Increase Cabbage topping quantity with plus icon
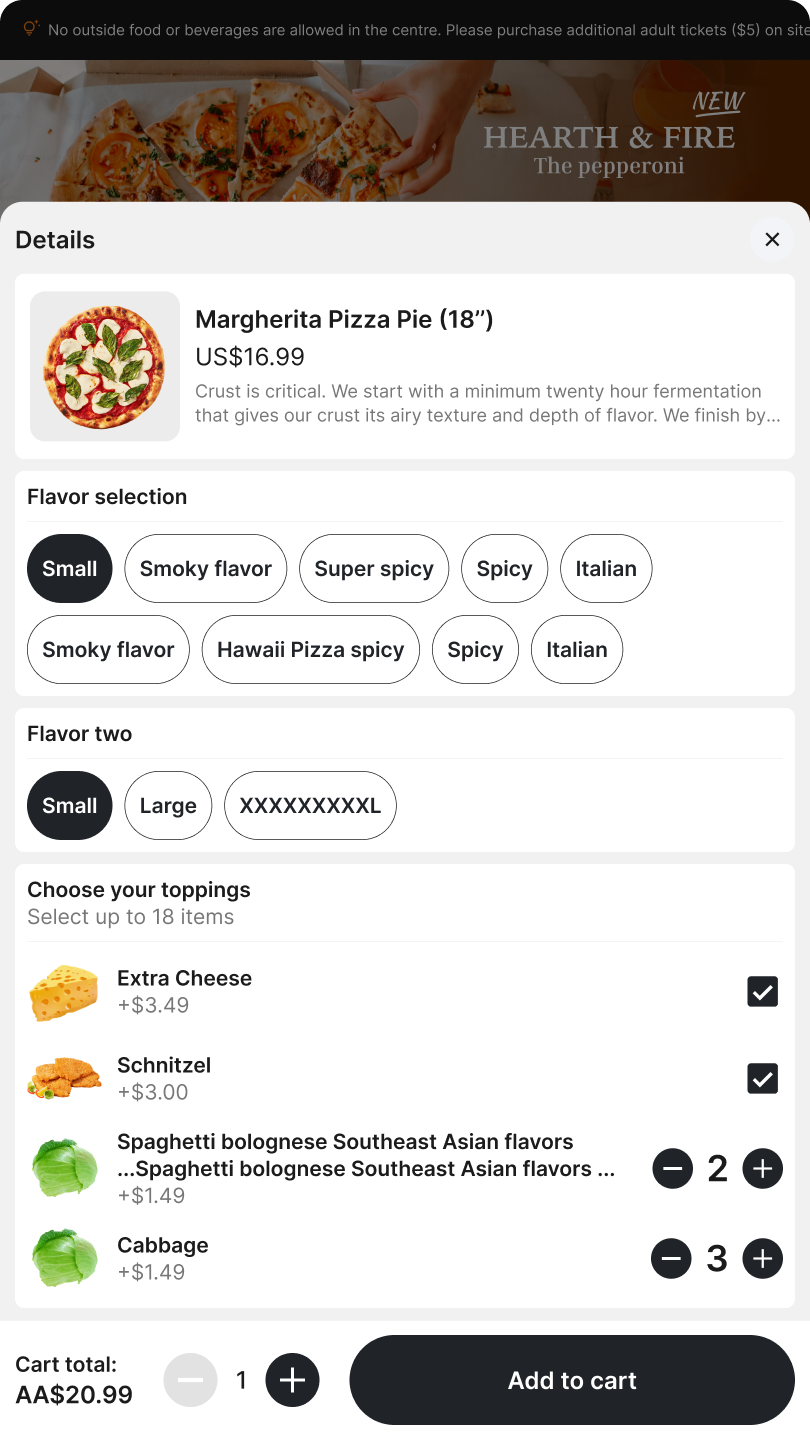 (x=762, y=1258)
